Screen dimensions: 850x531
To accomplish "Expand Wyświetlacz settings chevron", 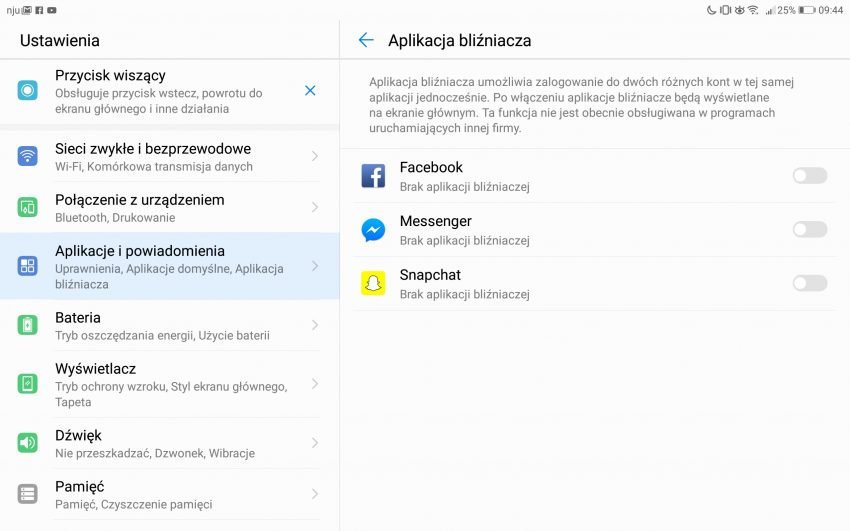I will [315, 384].
